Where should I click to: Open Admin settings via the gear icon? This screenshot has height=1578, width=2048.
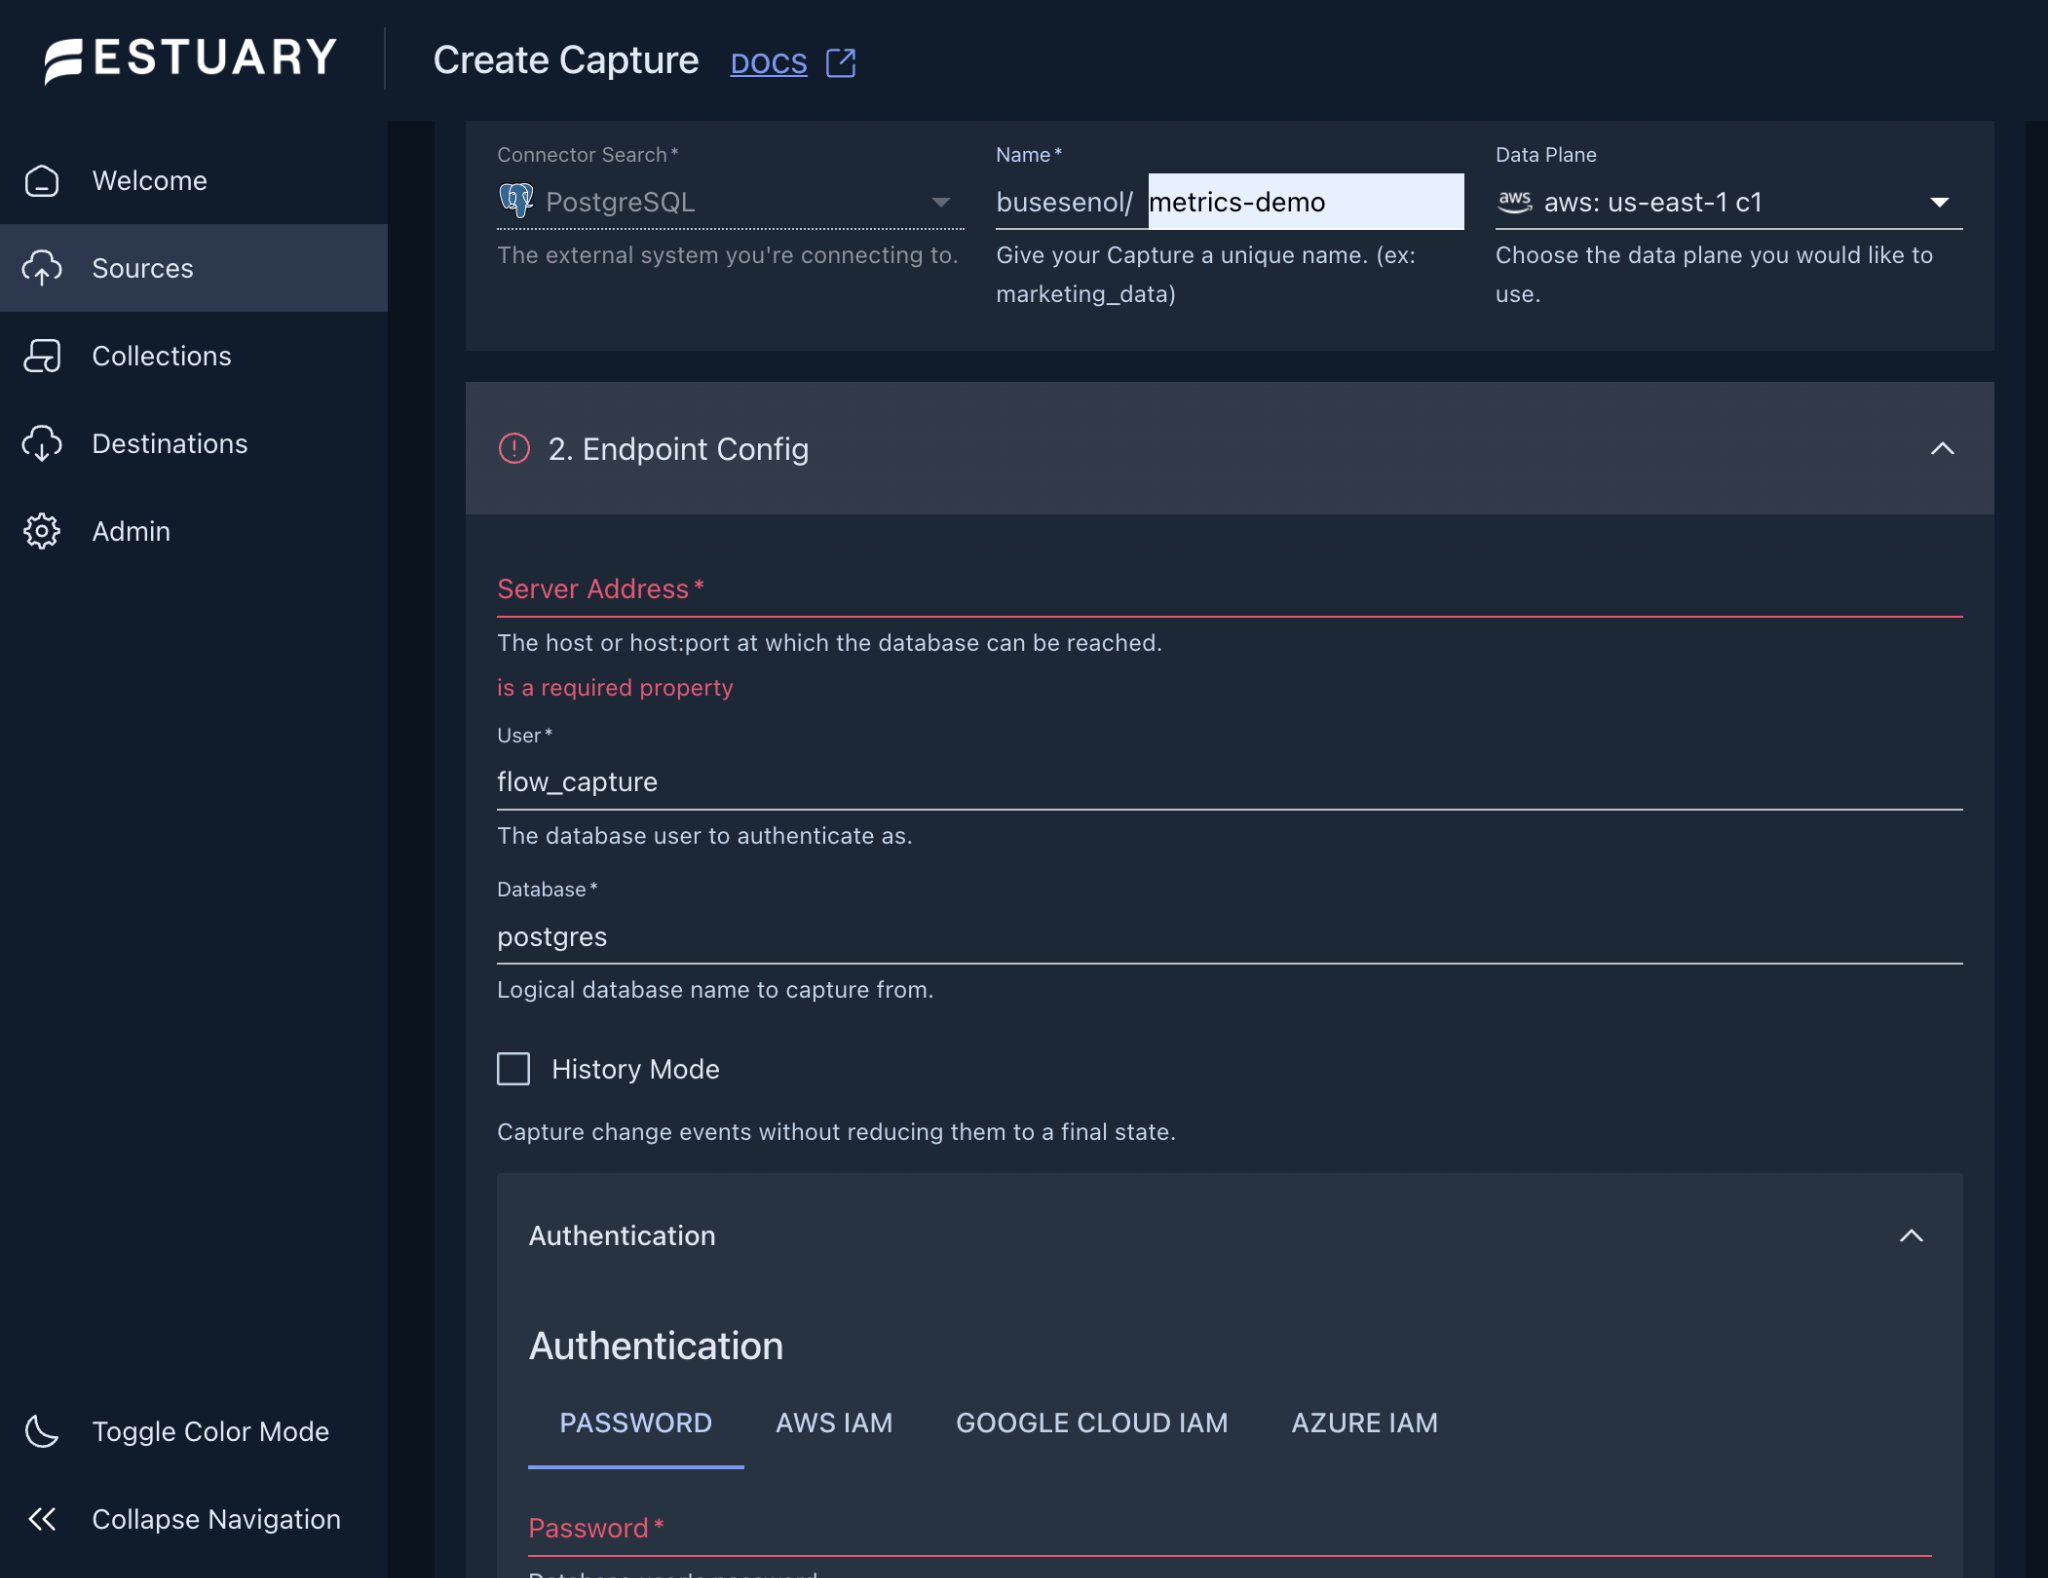coord(41,531)
